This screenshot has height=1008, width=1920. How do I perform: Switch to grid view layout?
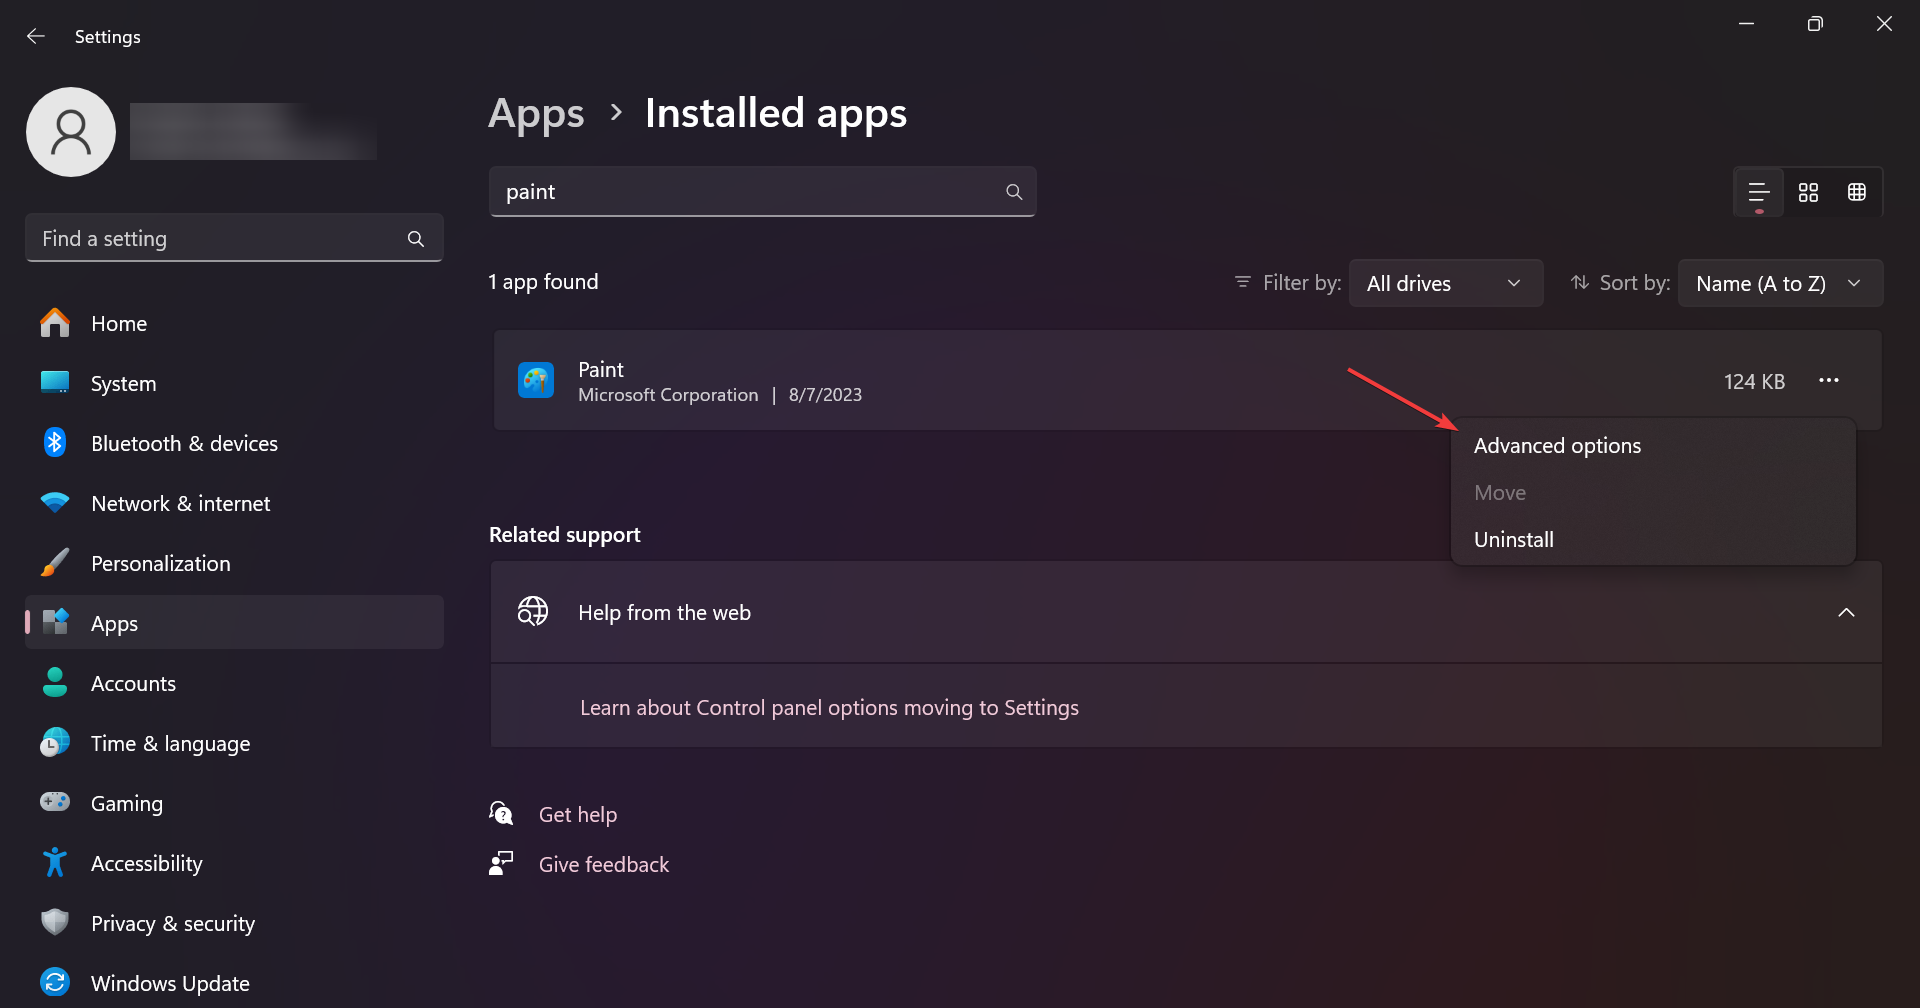(x=1808, y=192)
